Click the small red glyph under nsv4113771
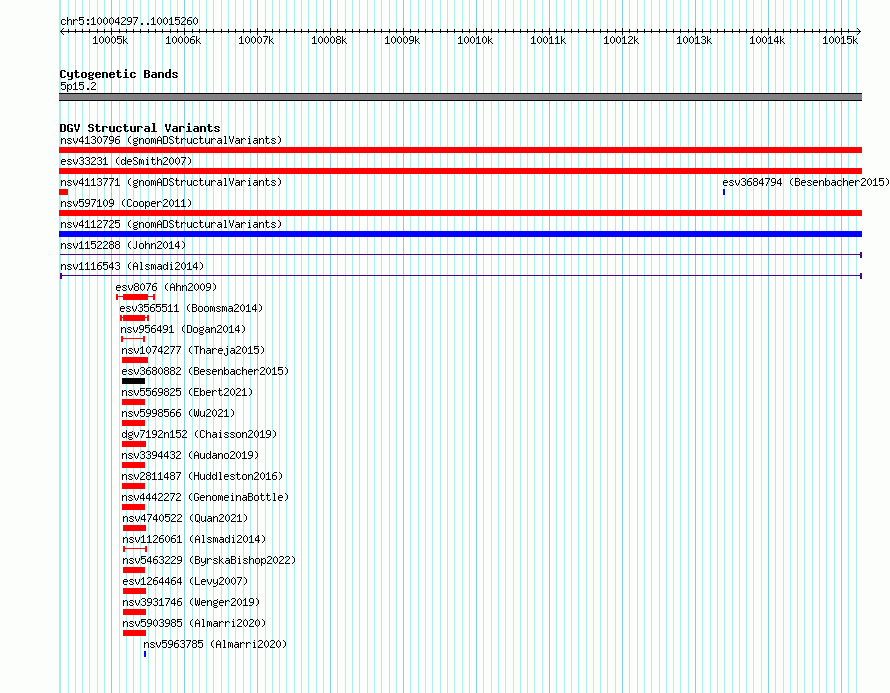 (x=64, y=192)
